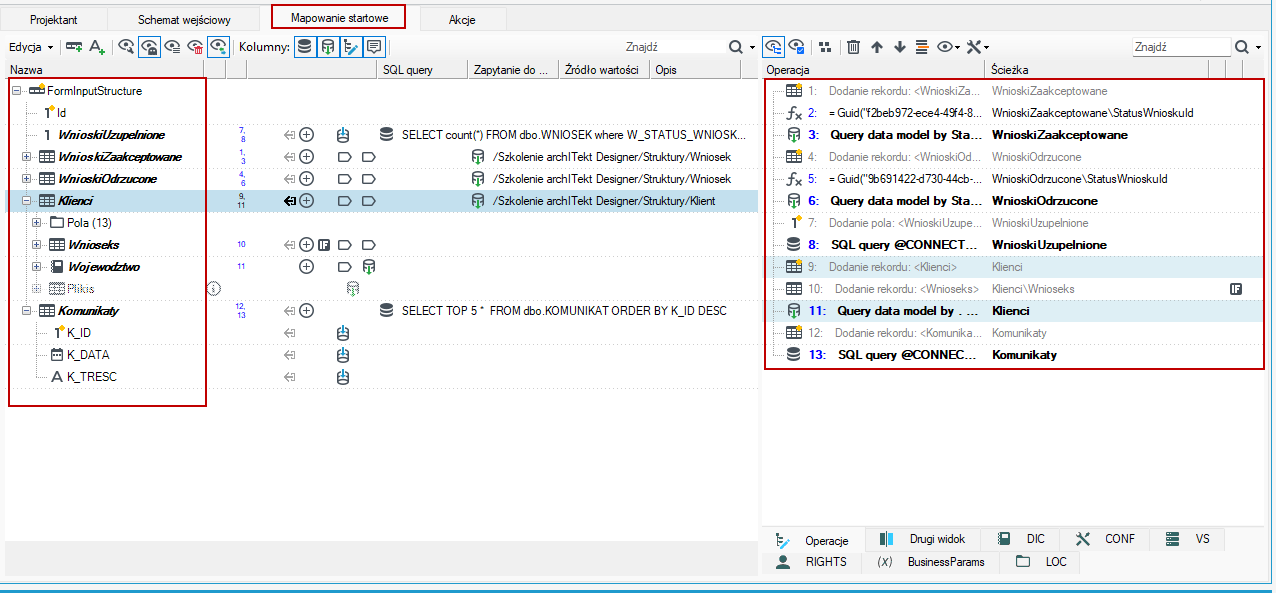Click the database icon in the K_TRESC row
1276x593 pixels.
(343, 377)
